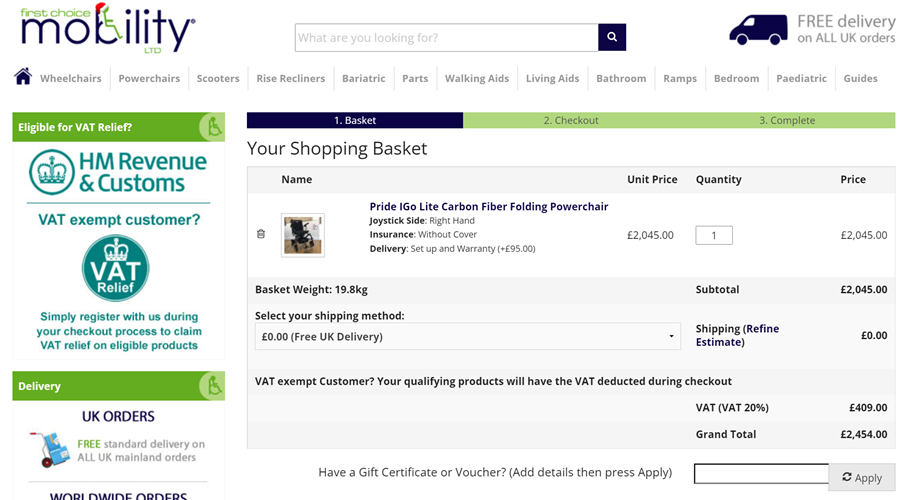
Task: Click the HM Revenue & Customs crown logo
Action: click(x=52, y=172)
